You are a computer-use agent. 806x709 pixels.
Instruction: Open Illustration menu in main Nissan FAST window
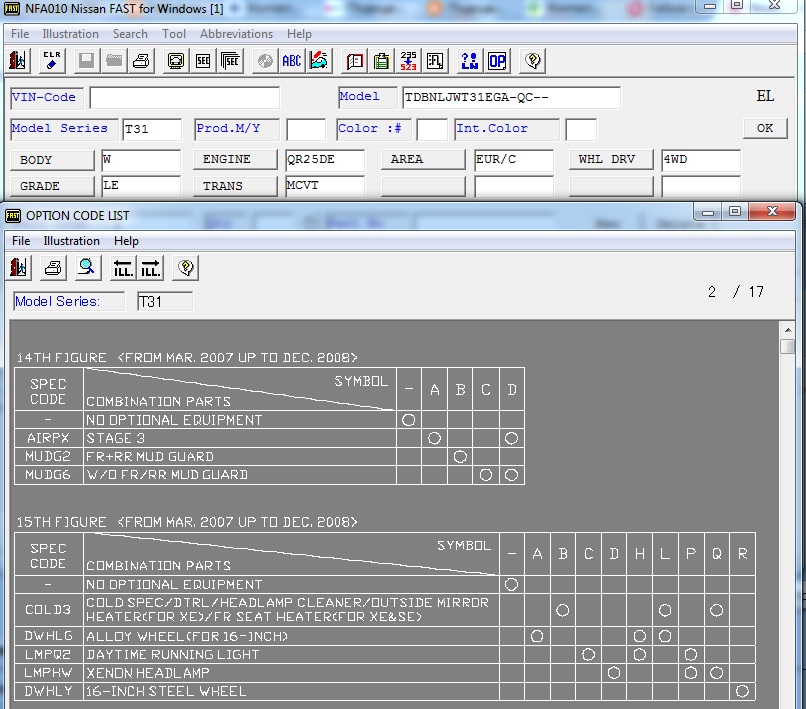[70, 34]
